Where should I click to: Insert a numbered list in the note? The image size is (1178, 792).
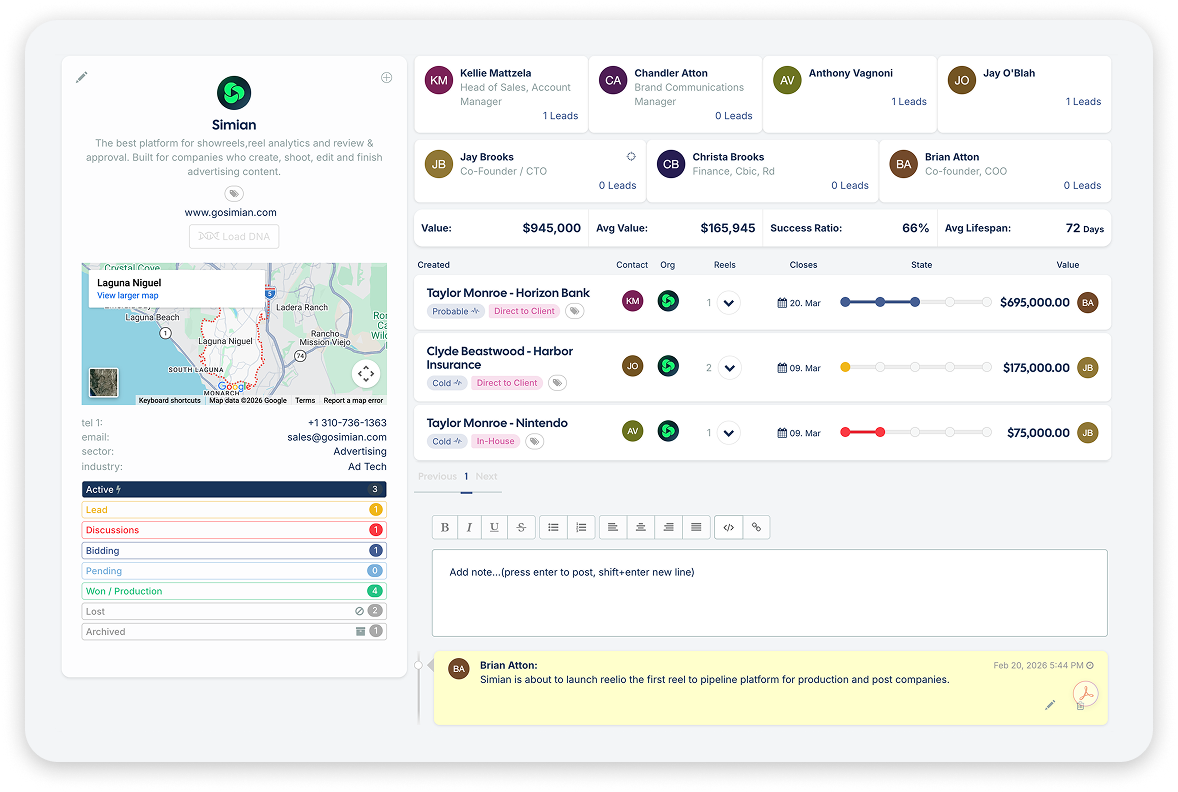(x=580, y=527)
